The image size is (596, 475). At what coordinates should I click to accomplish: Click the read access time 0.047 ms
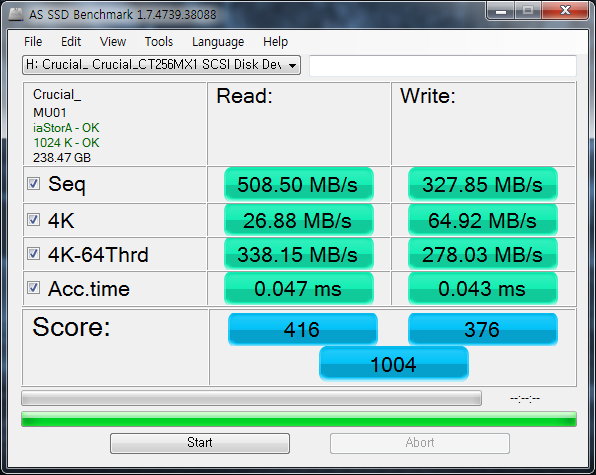pyautogui.click(x=299, y=288)
